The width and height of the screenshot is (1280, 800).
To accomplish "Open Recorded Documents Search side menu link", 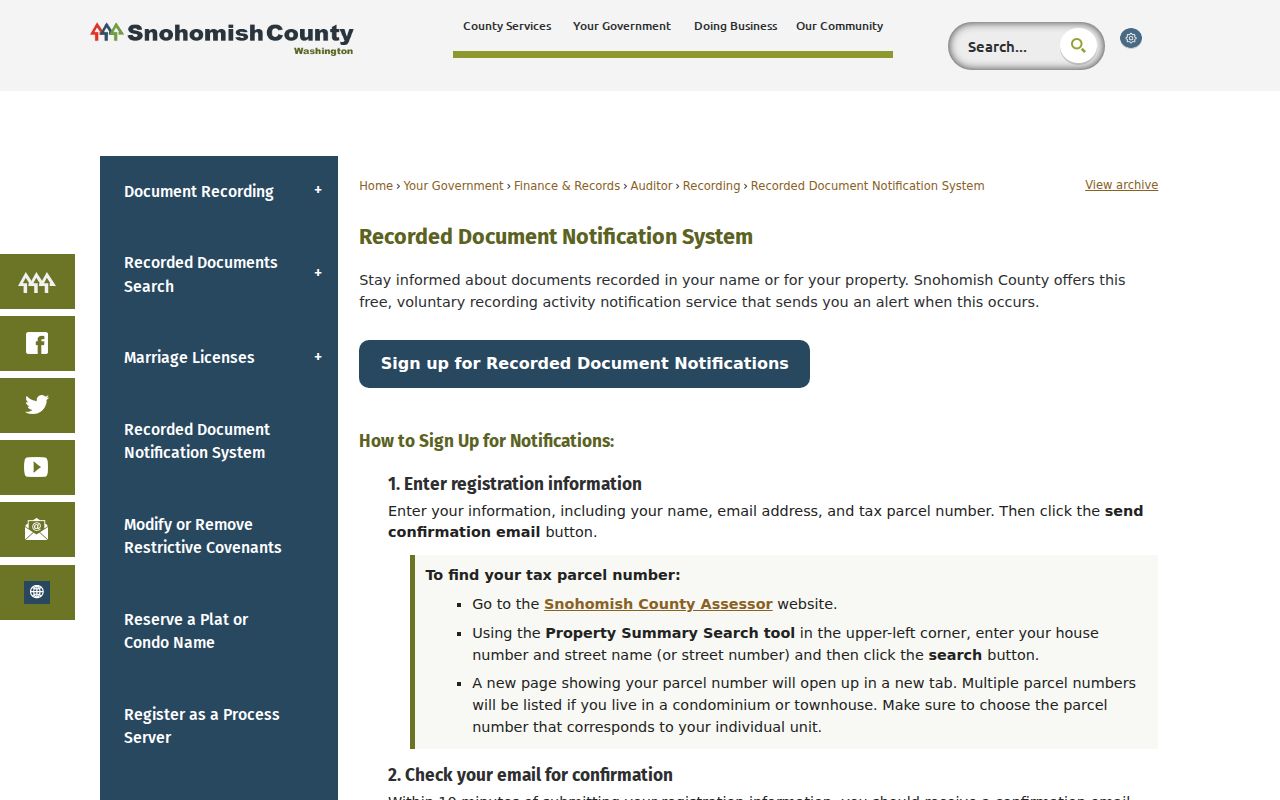I will 201,274.
